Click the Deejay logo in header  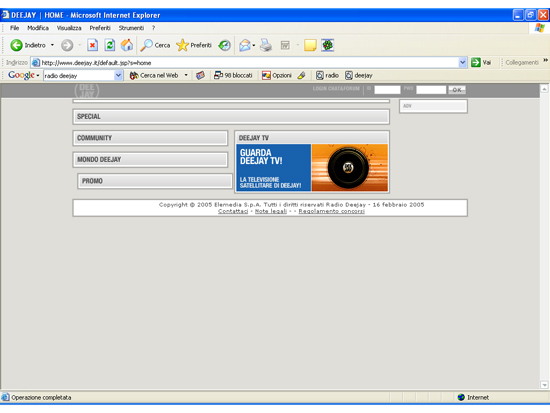tap(87, 91)
